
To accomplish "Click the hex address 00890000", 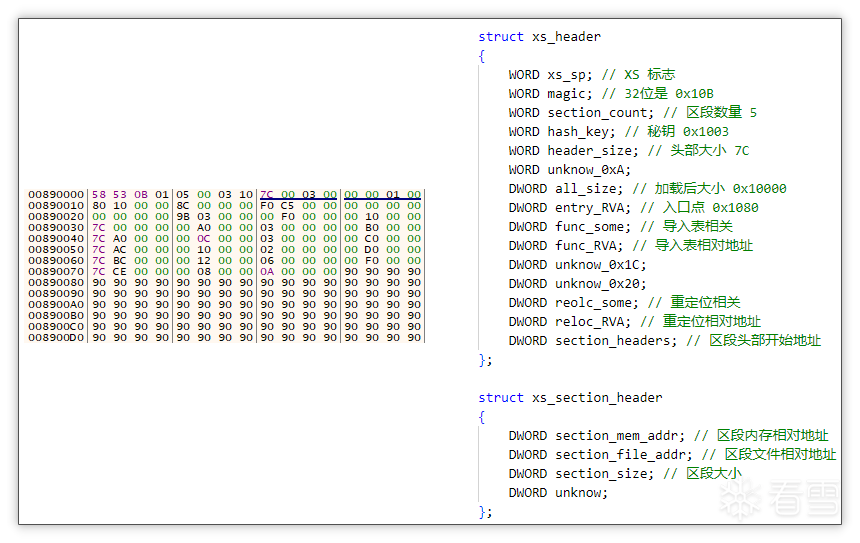I will click(x=56, y=195).
